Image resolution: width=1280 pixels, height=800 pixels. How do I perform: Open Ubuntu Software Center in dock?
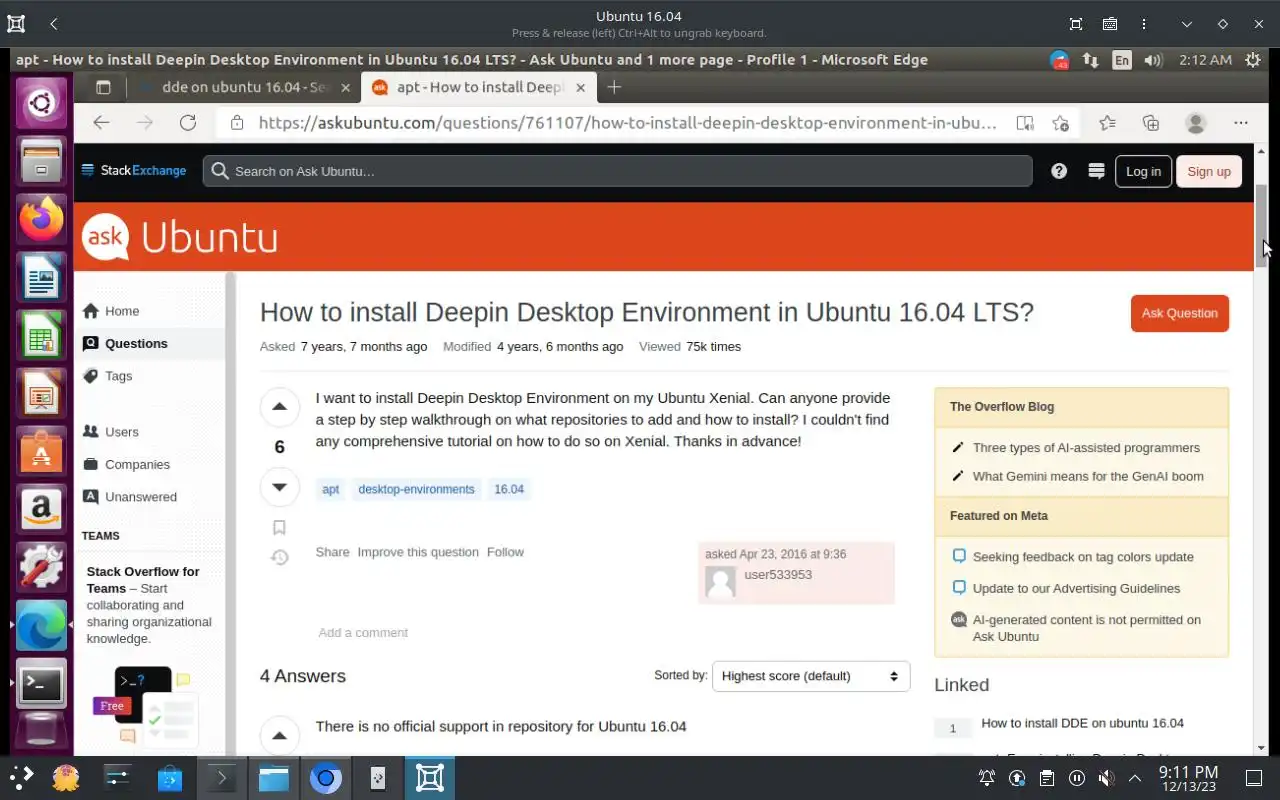[41, 451]
